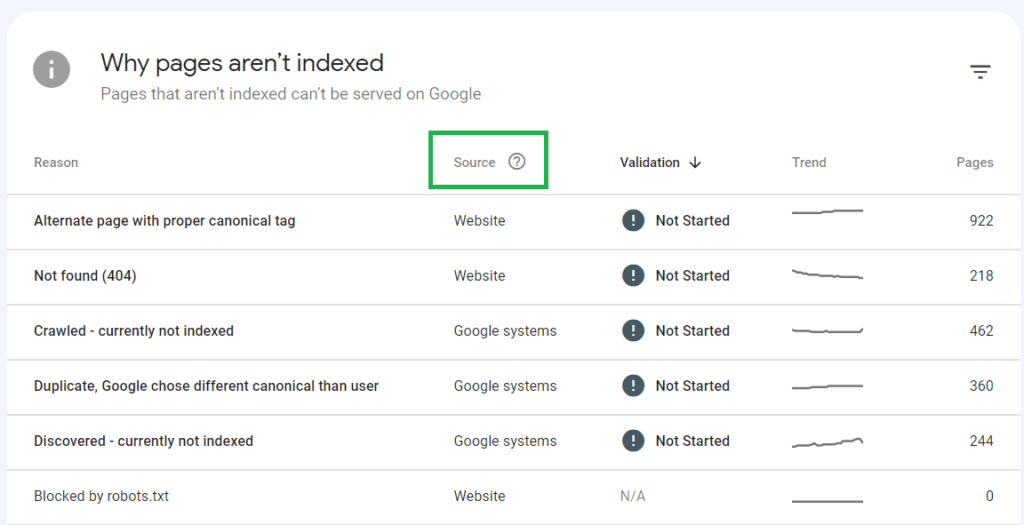Click trend sparkline for Blocked by robots.txt
Viewport: 1024px width, 525px height.
[827, 501]
